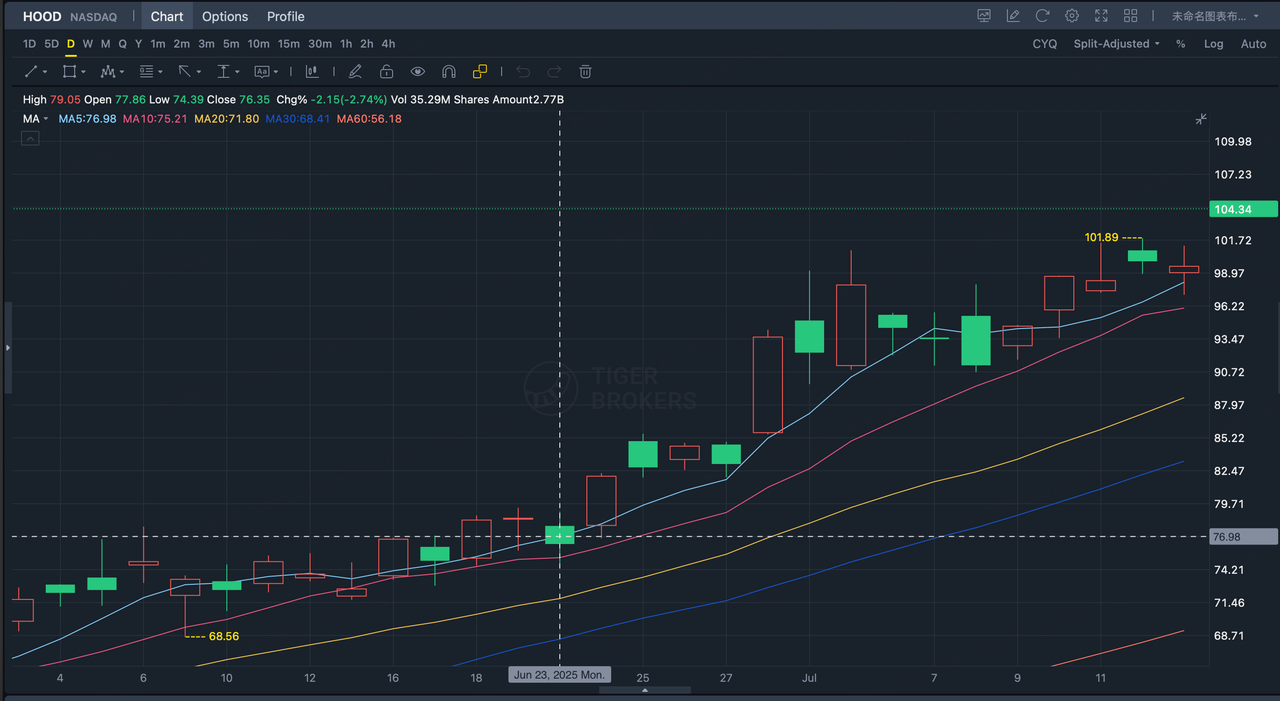Click the 101.89 high price marker
Viewport: 1280px width, 701px height.
coord(1101,238)
